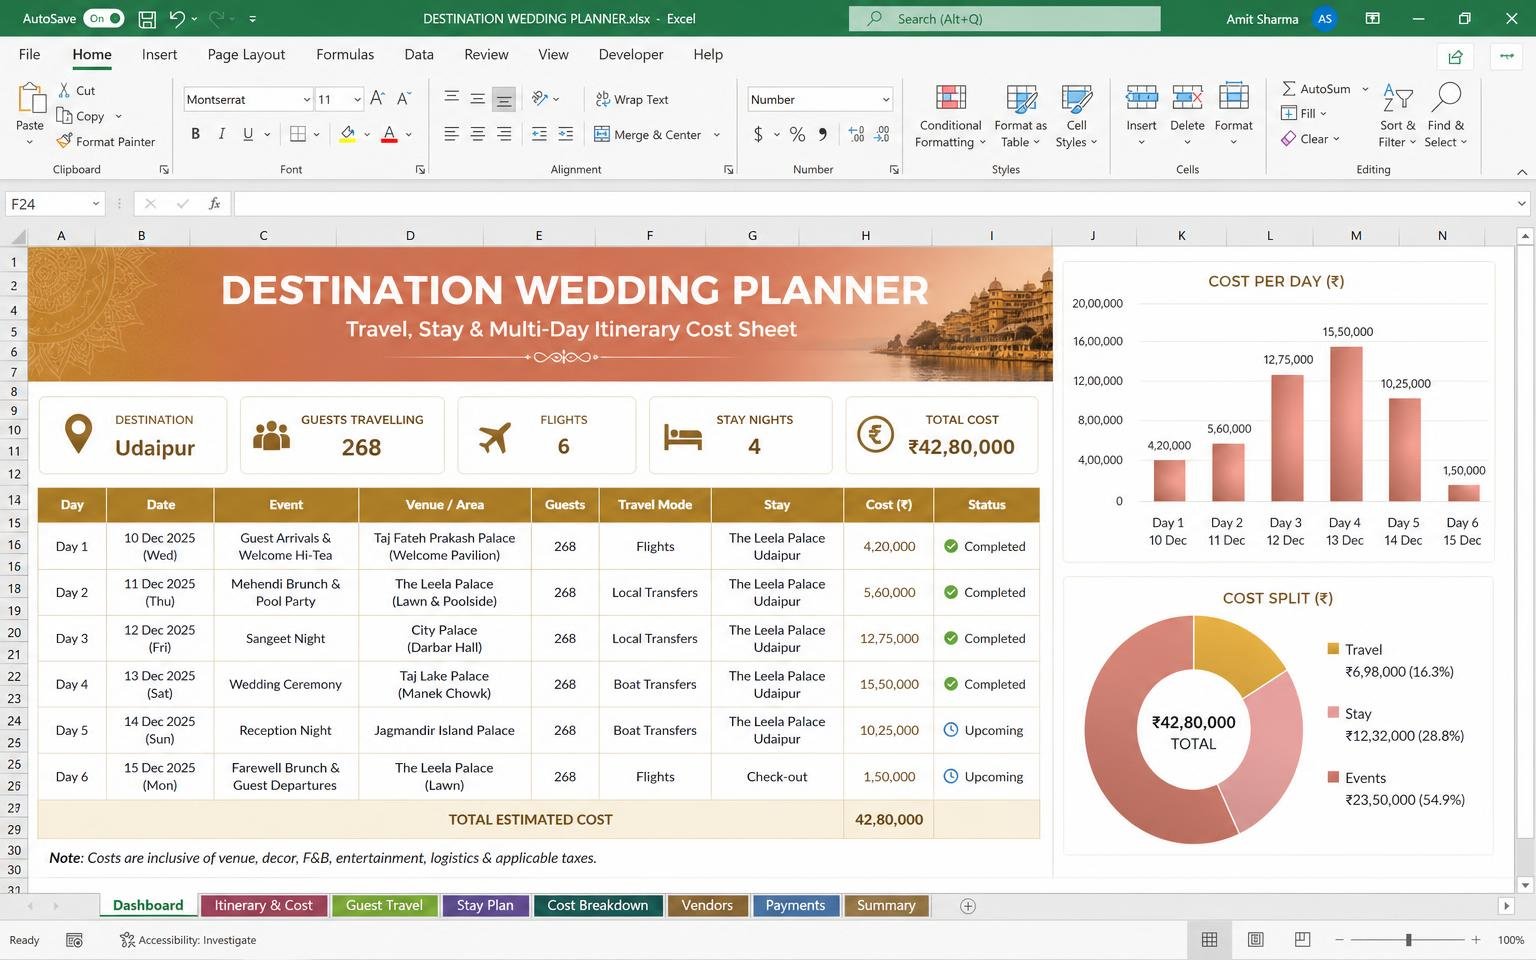Click the Undo arrow icon
The image size is (1536, 960).
tap(177, 18)
